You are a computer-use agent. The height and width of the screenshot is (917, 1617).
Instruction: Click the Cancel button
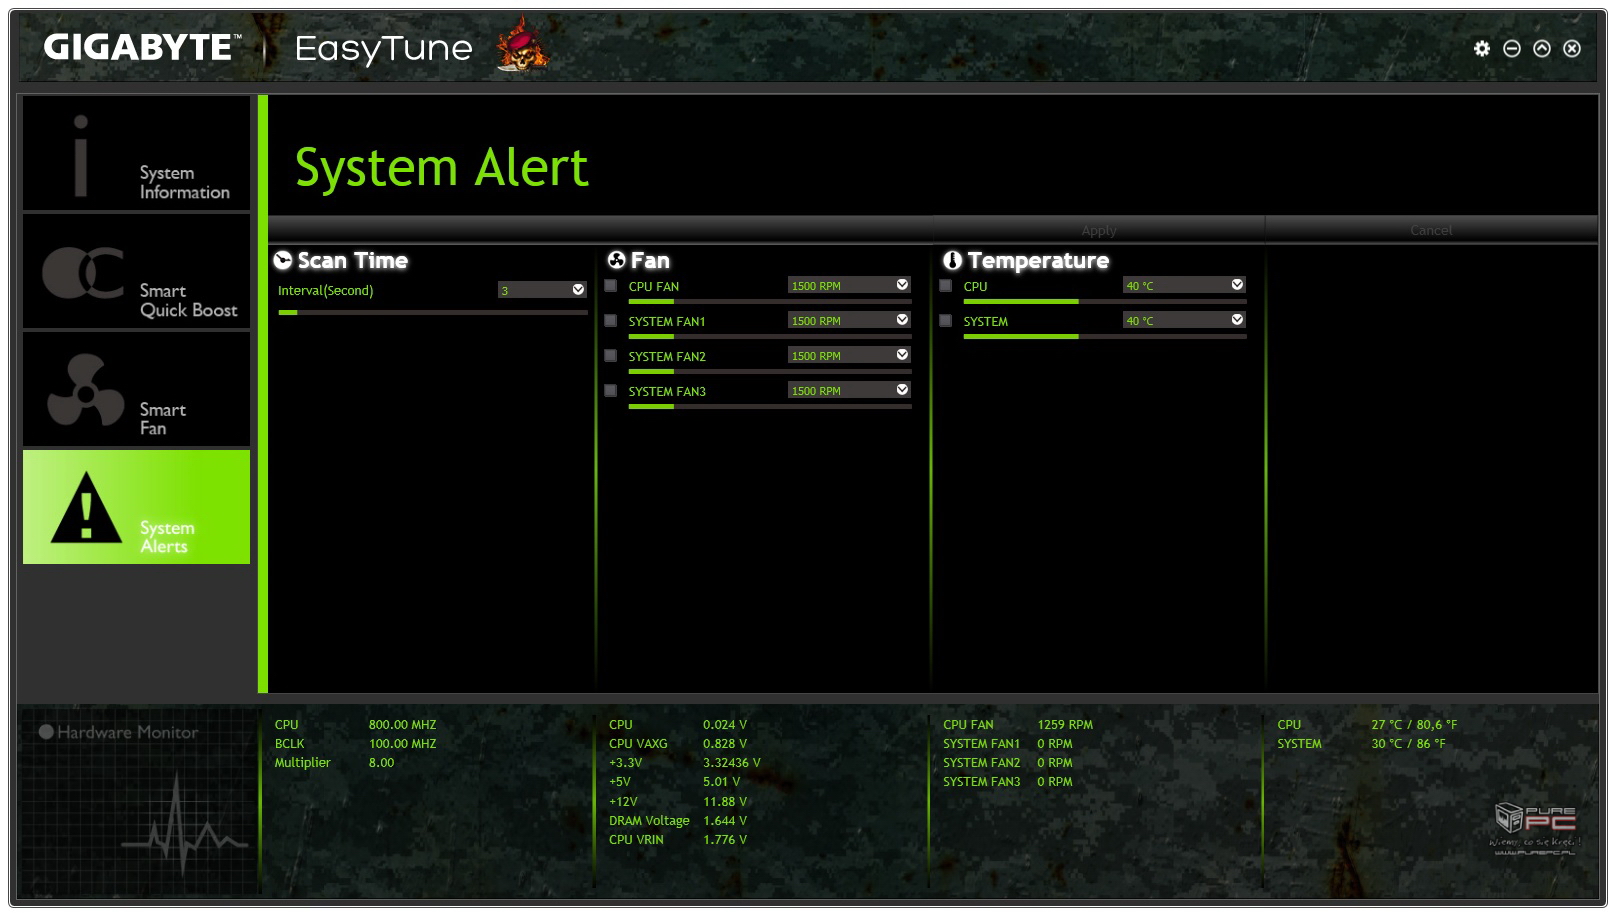(1431, 230)
